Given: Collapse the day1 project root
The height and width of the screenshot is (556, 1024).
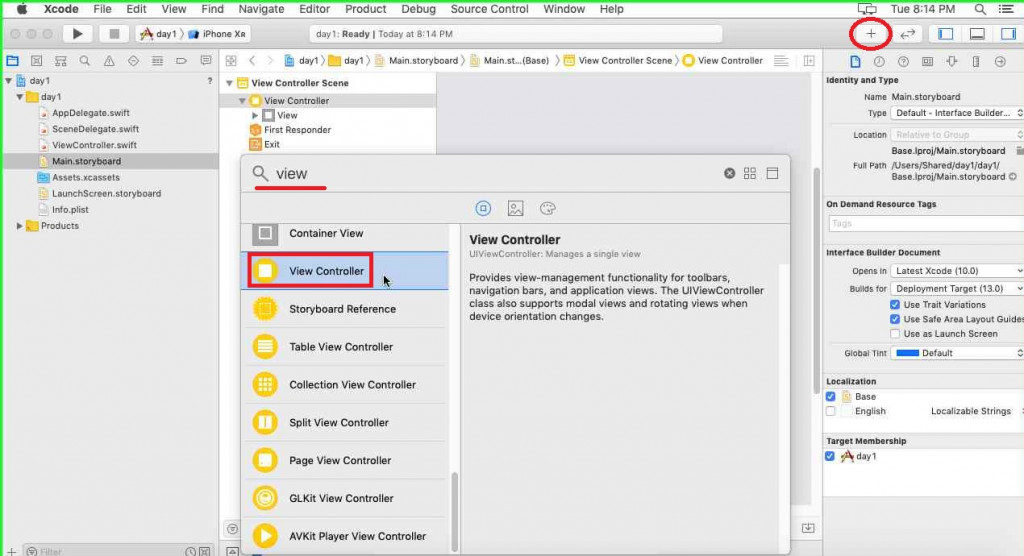Looking at the screenshot, I should point(8,80).
